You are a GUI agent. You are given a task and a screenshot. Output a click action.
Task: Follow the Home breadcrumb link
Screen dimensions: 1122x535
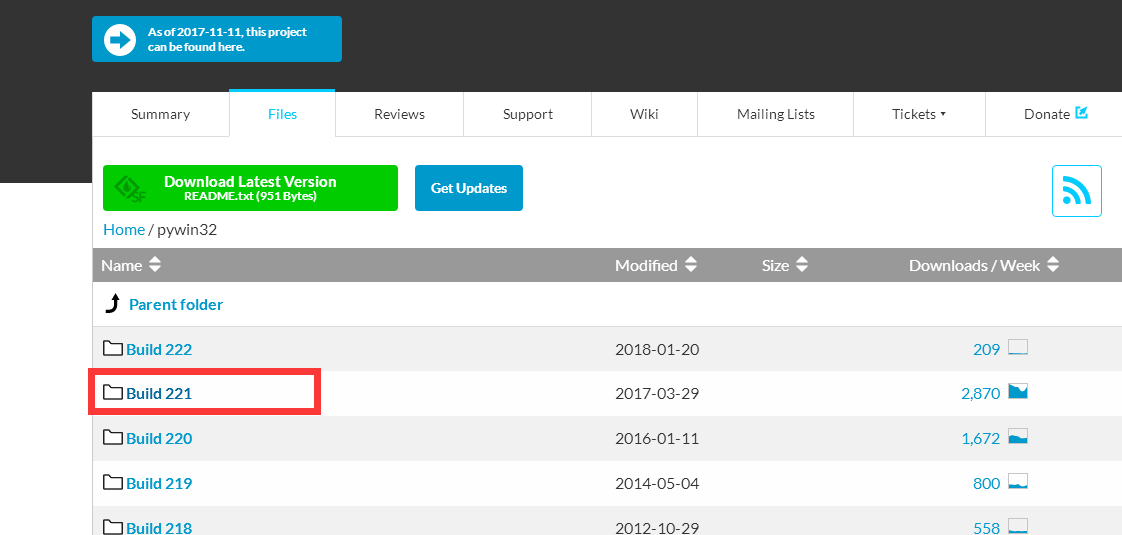[124, 230]
